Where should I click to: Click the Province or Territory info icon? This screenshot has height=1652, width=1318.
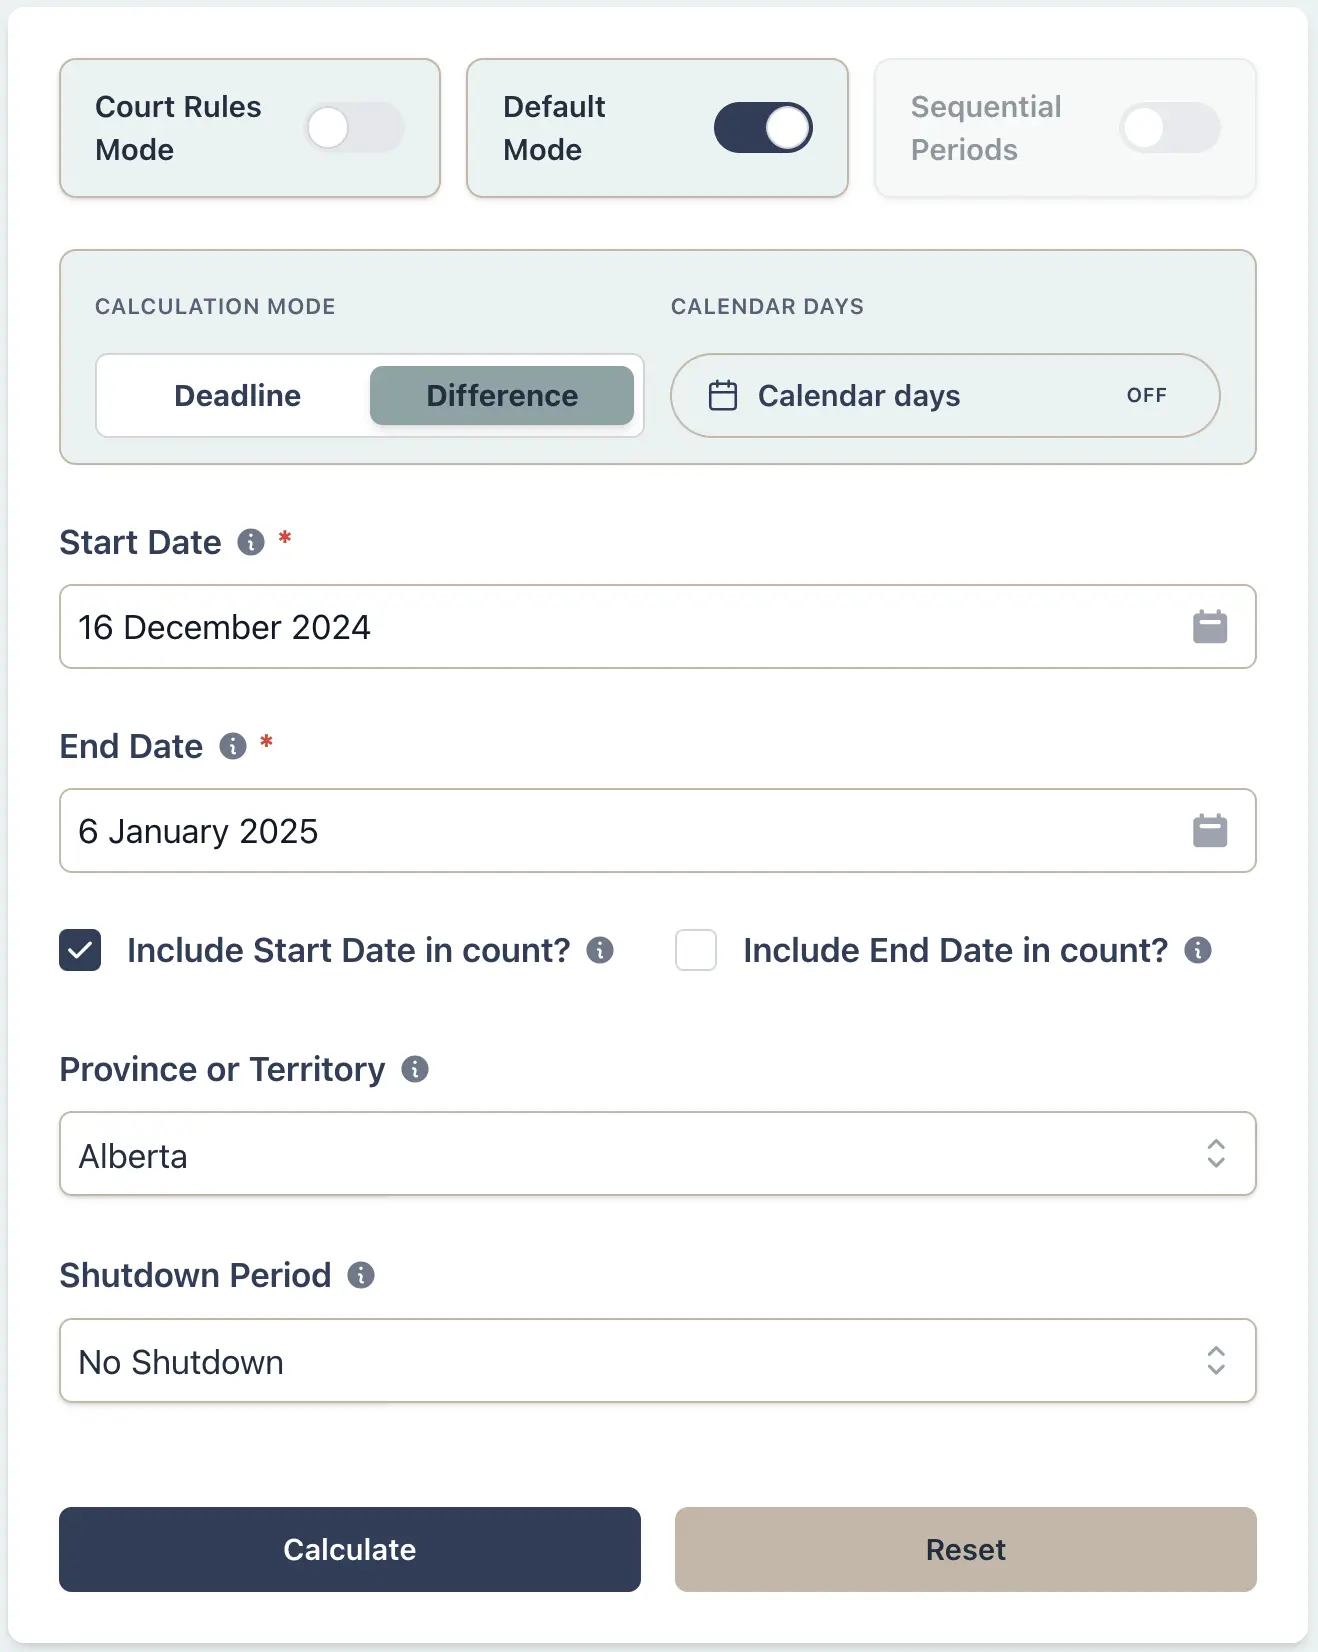click(x=414, y=1069)
